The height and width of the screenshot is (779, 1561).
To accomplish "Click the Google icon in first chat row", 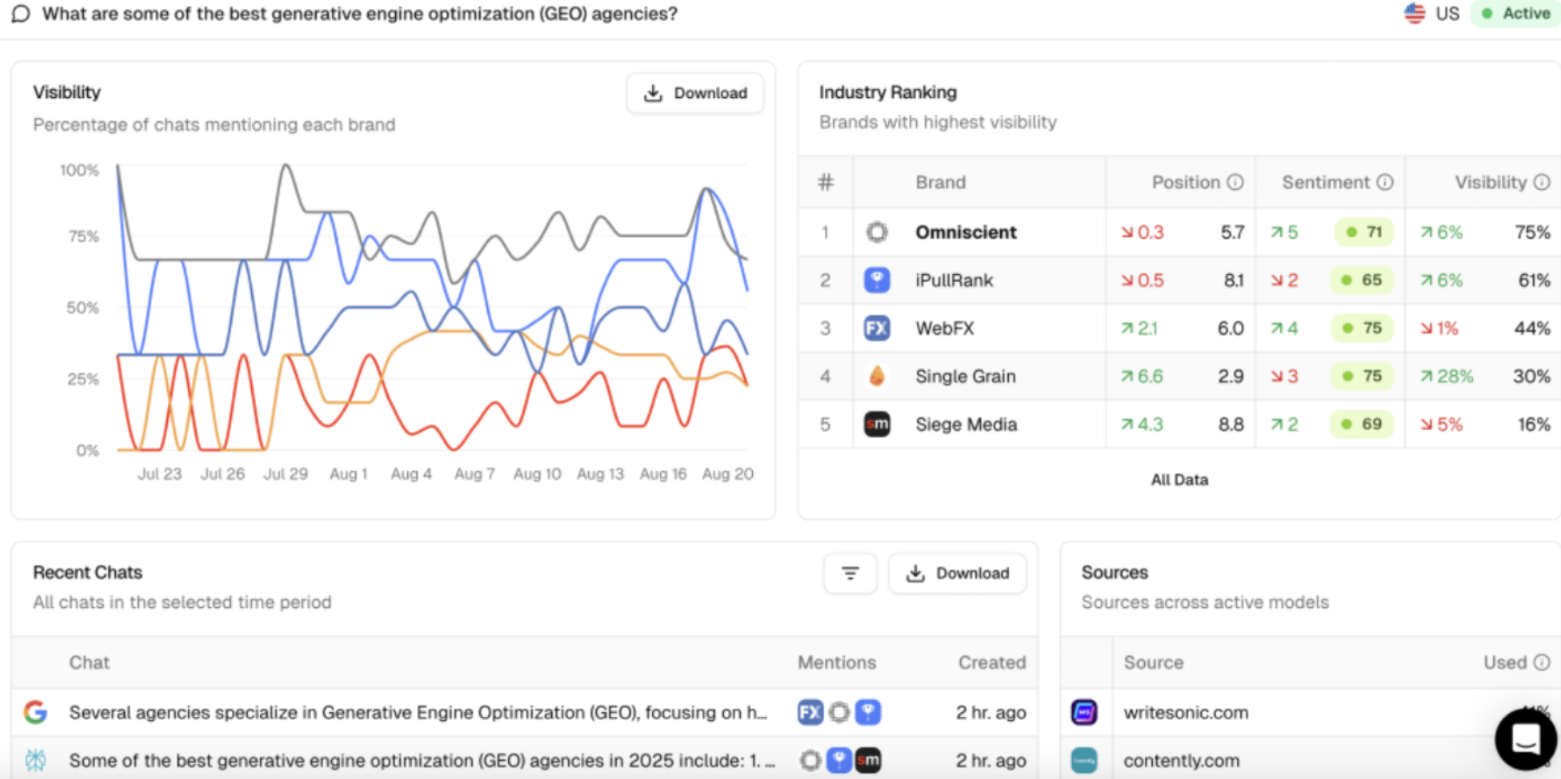I will (x=36, y=713).
